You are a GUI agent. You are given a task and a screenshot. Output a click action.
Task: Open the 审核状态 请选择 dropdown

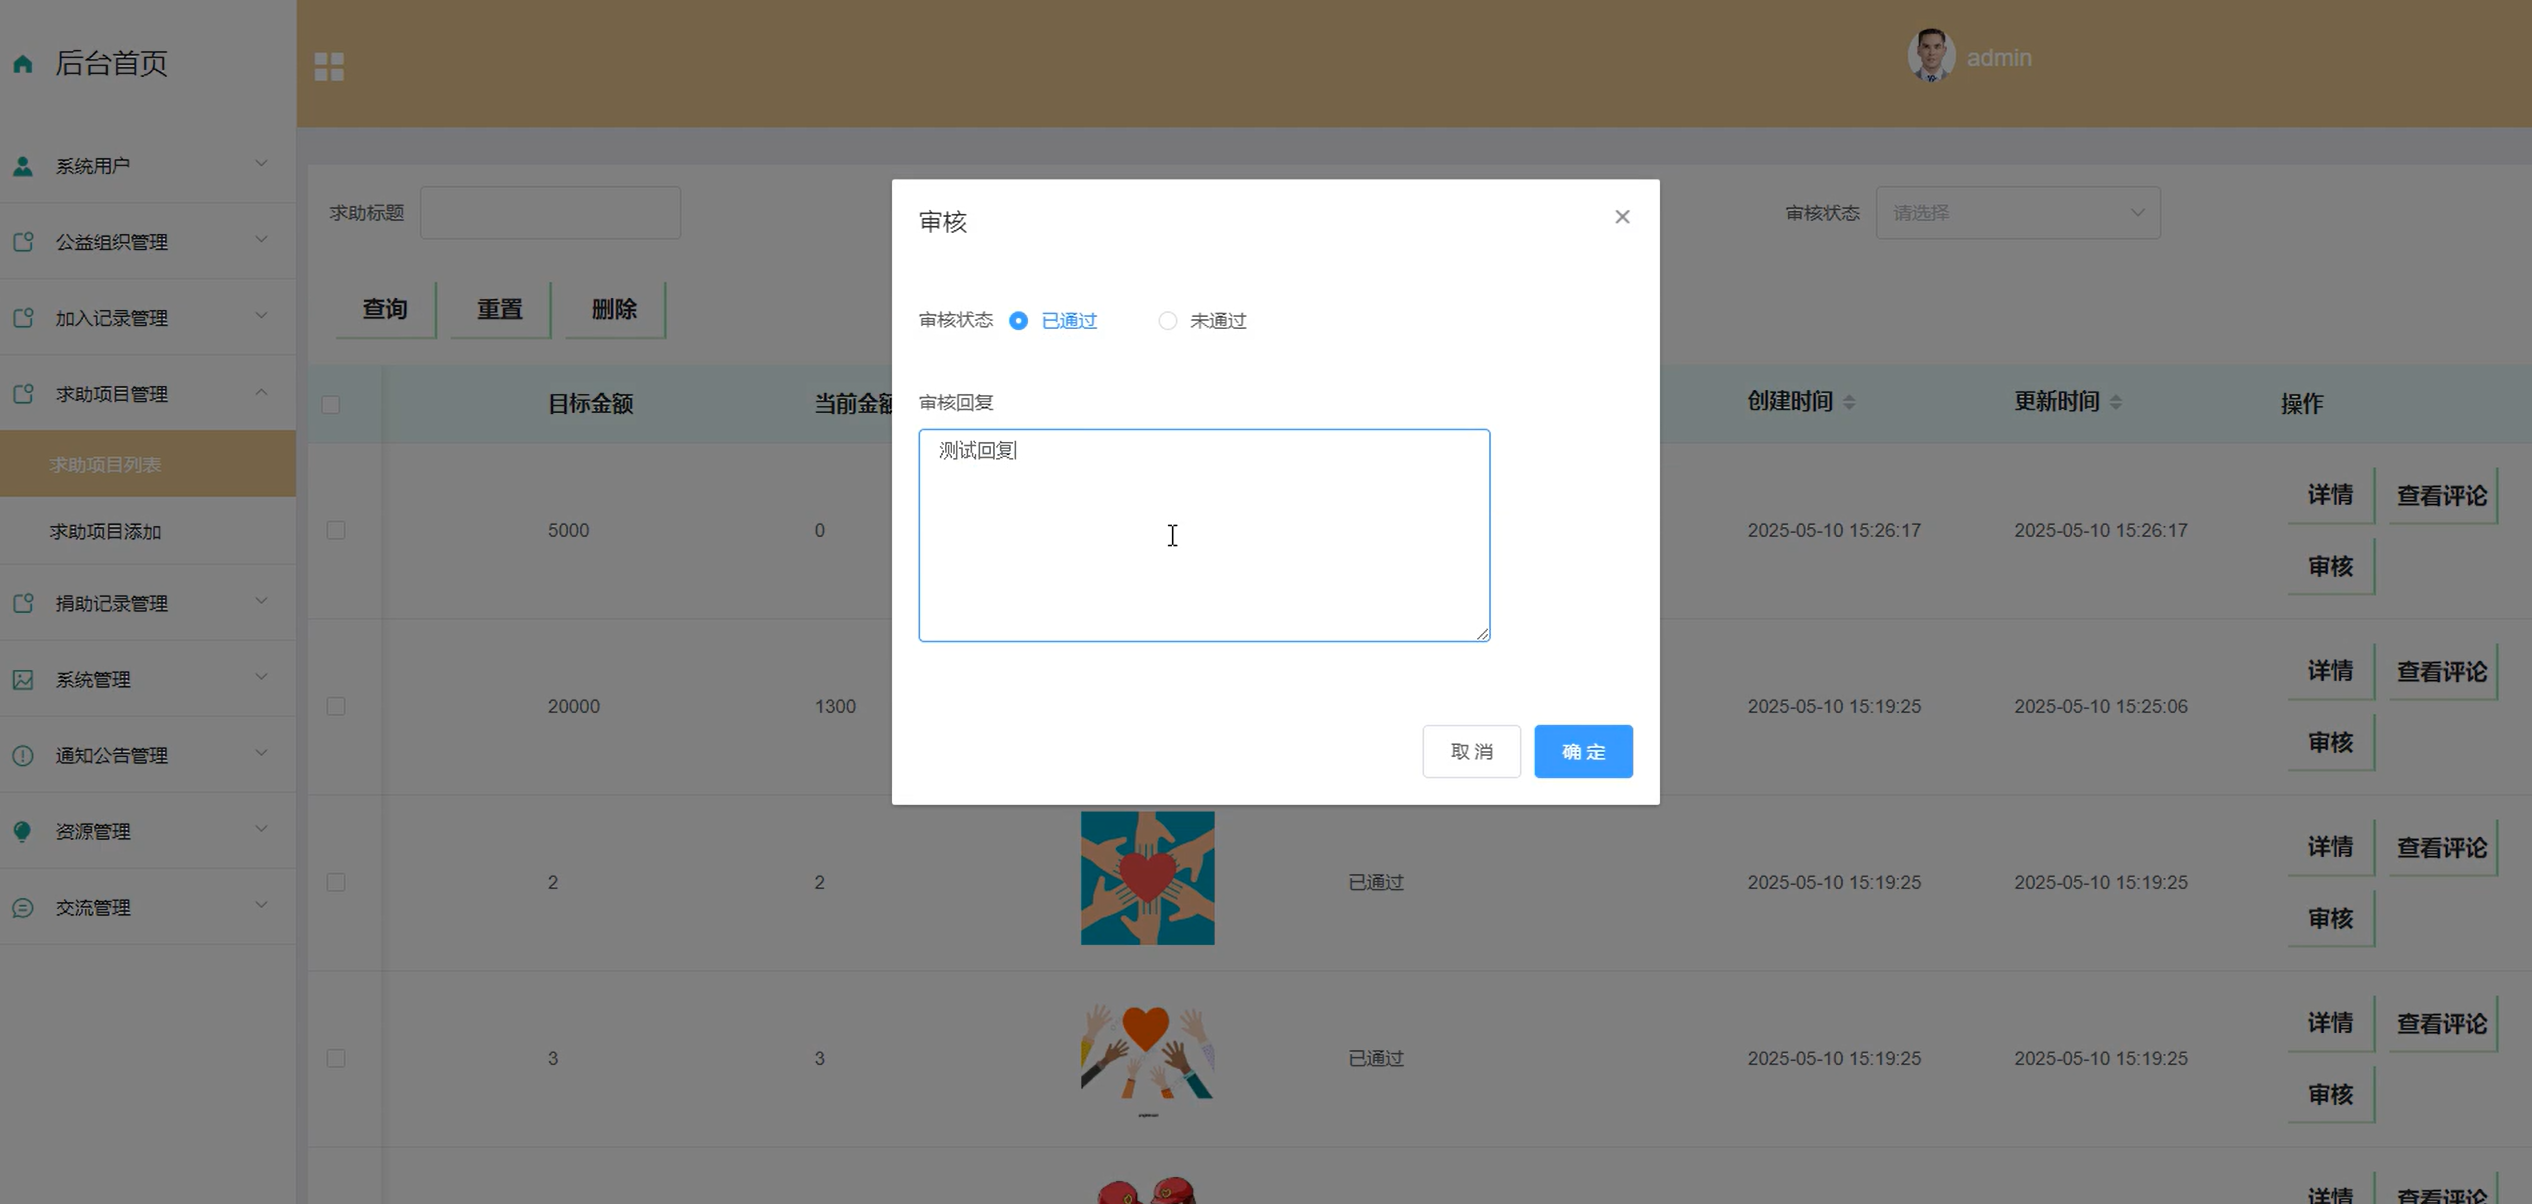(x=2017, y=213)
